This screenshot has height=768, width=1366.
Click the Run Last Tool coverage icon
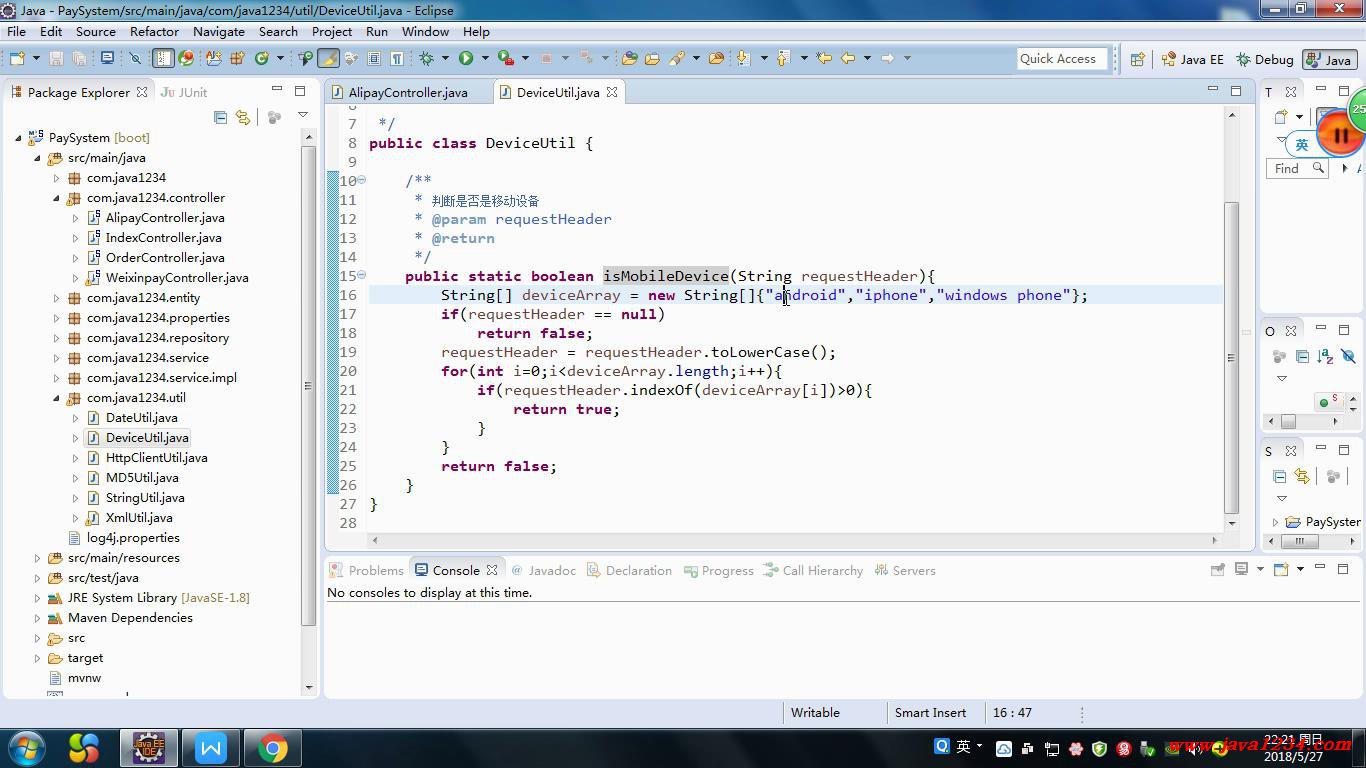[506, 58]
